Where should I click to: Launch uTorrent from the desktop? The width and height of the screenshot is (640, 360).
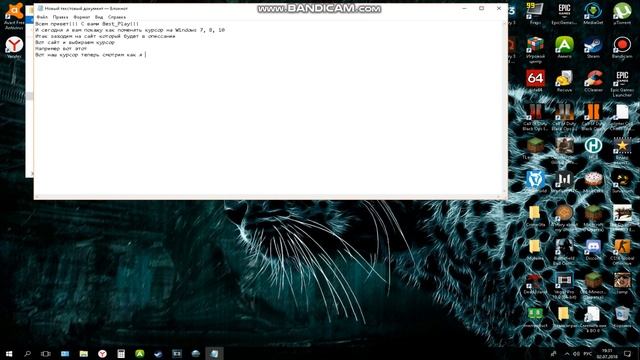(x=622, y=13)
